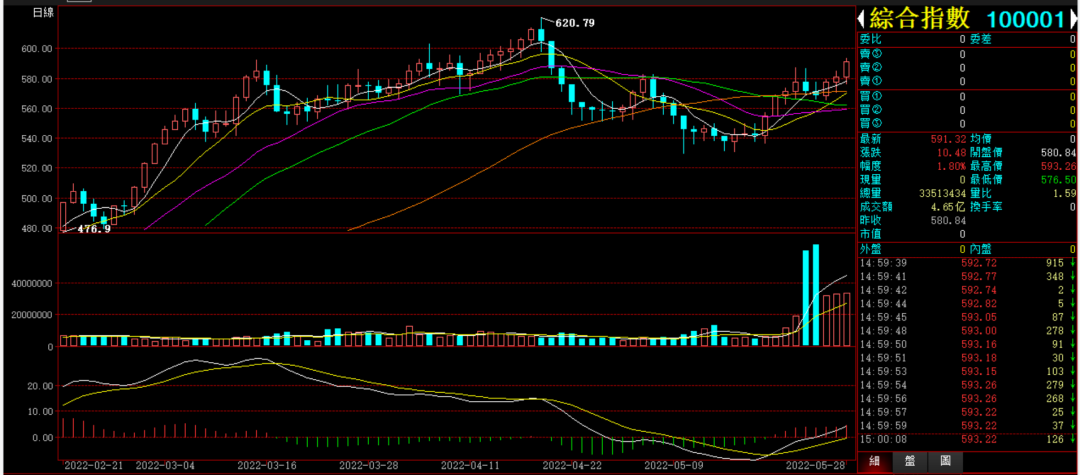
Task: Click the 買③ order row label
Action: point(871,124)
